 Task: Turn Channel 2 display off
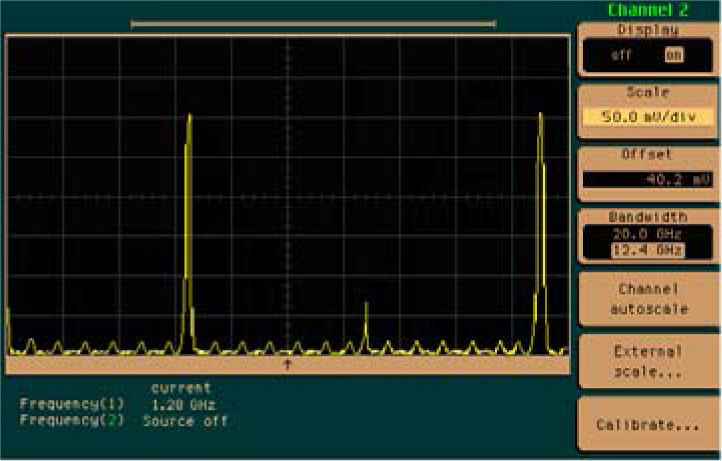(621, 56)
